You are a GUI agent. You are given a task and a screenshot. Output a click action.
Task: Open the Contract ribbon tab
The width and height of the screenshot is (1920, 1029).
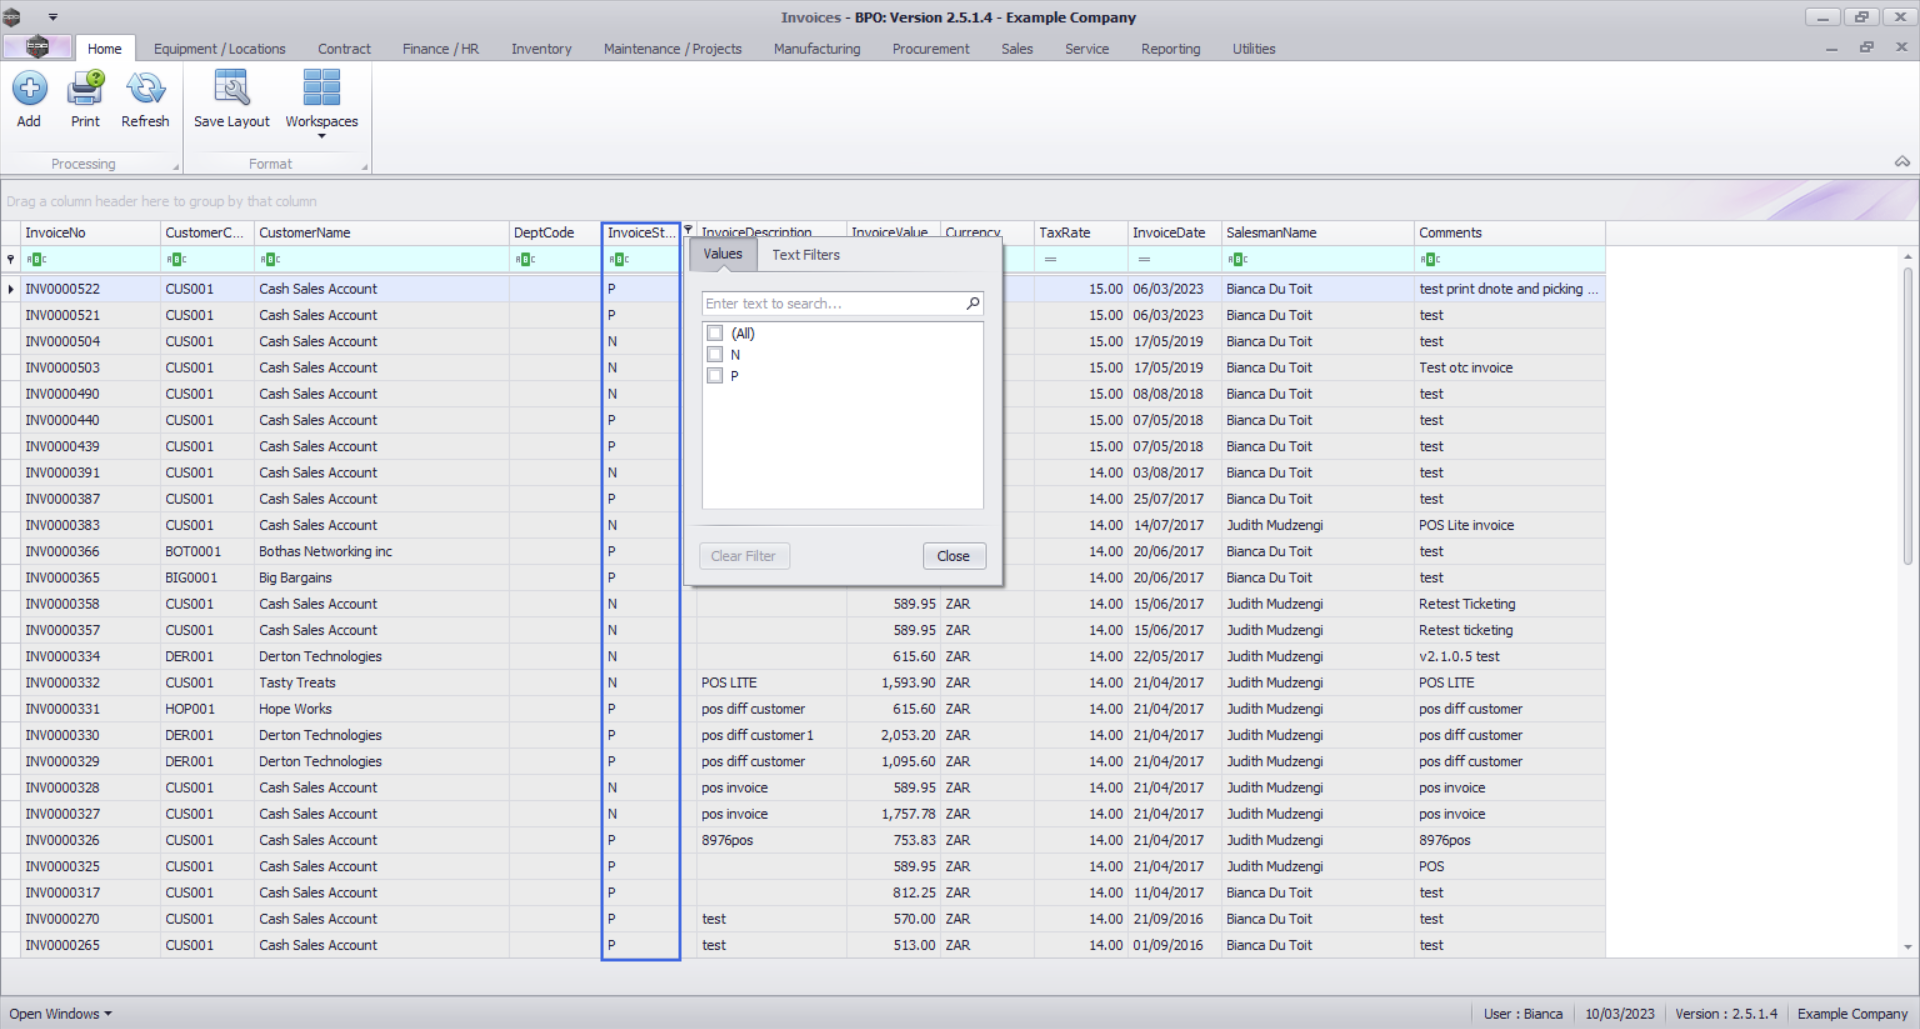click(344, 48)
